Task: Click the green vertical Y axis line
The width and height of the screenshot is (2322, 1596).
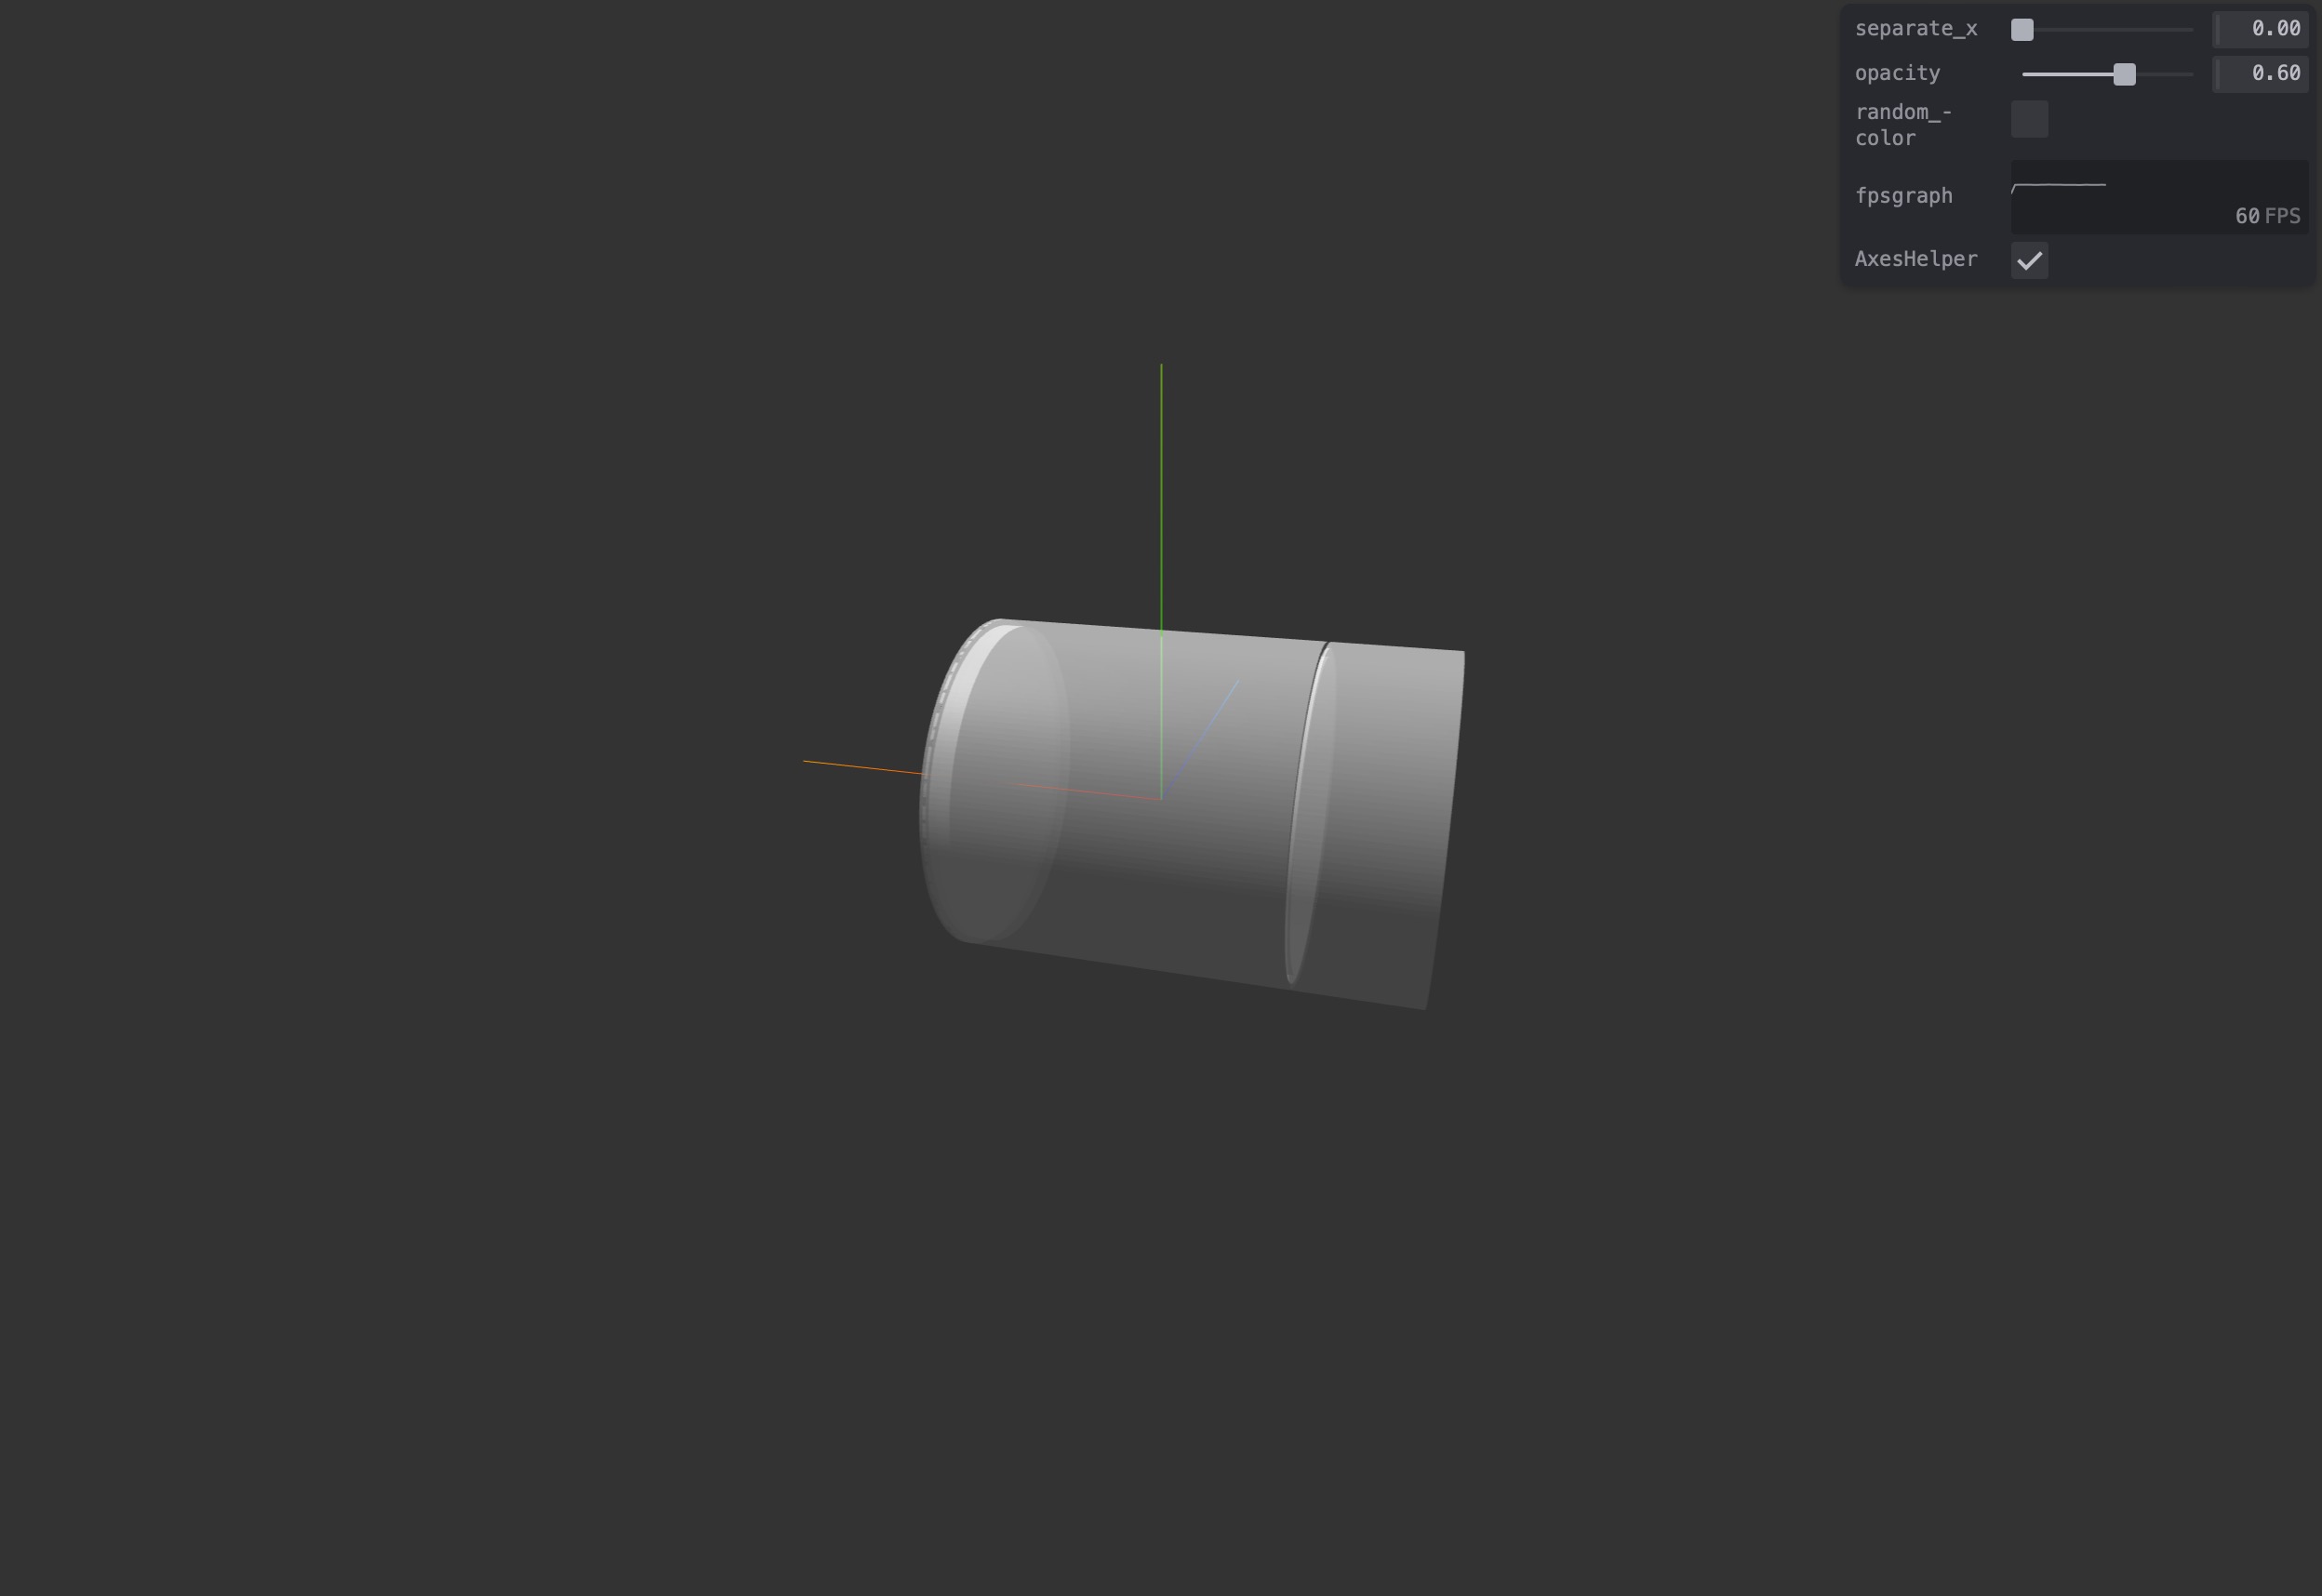Action: [1161, 480]
